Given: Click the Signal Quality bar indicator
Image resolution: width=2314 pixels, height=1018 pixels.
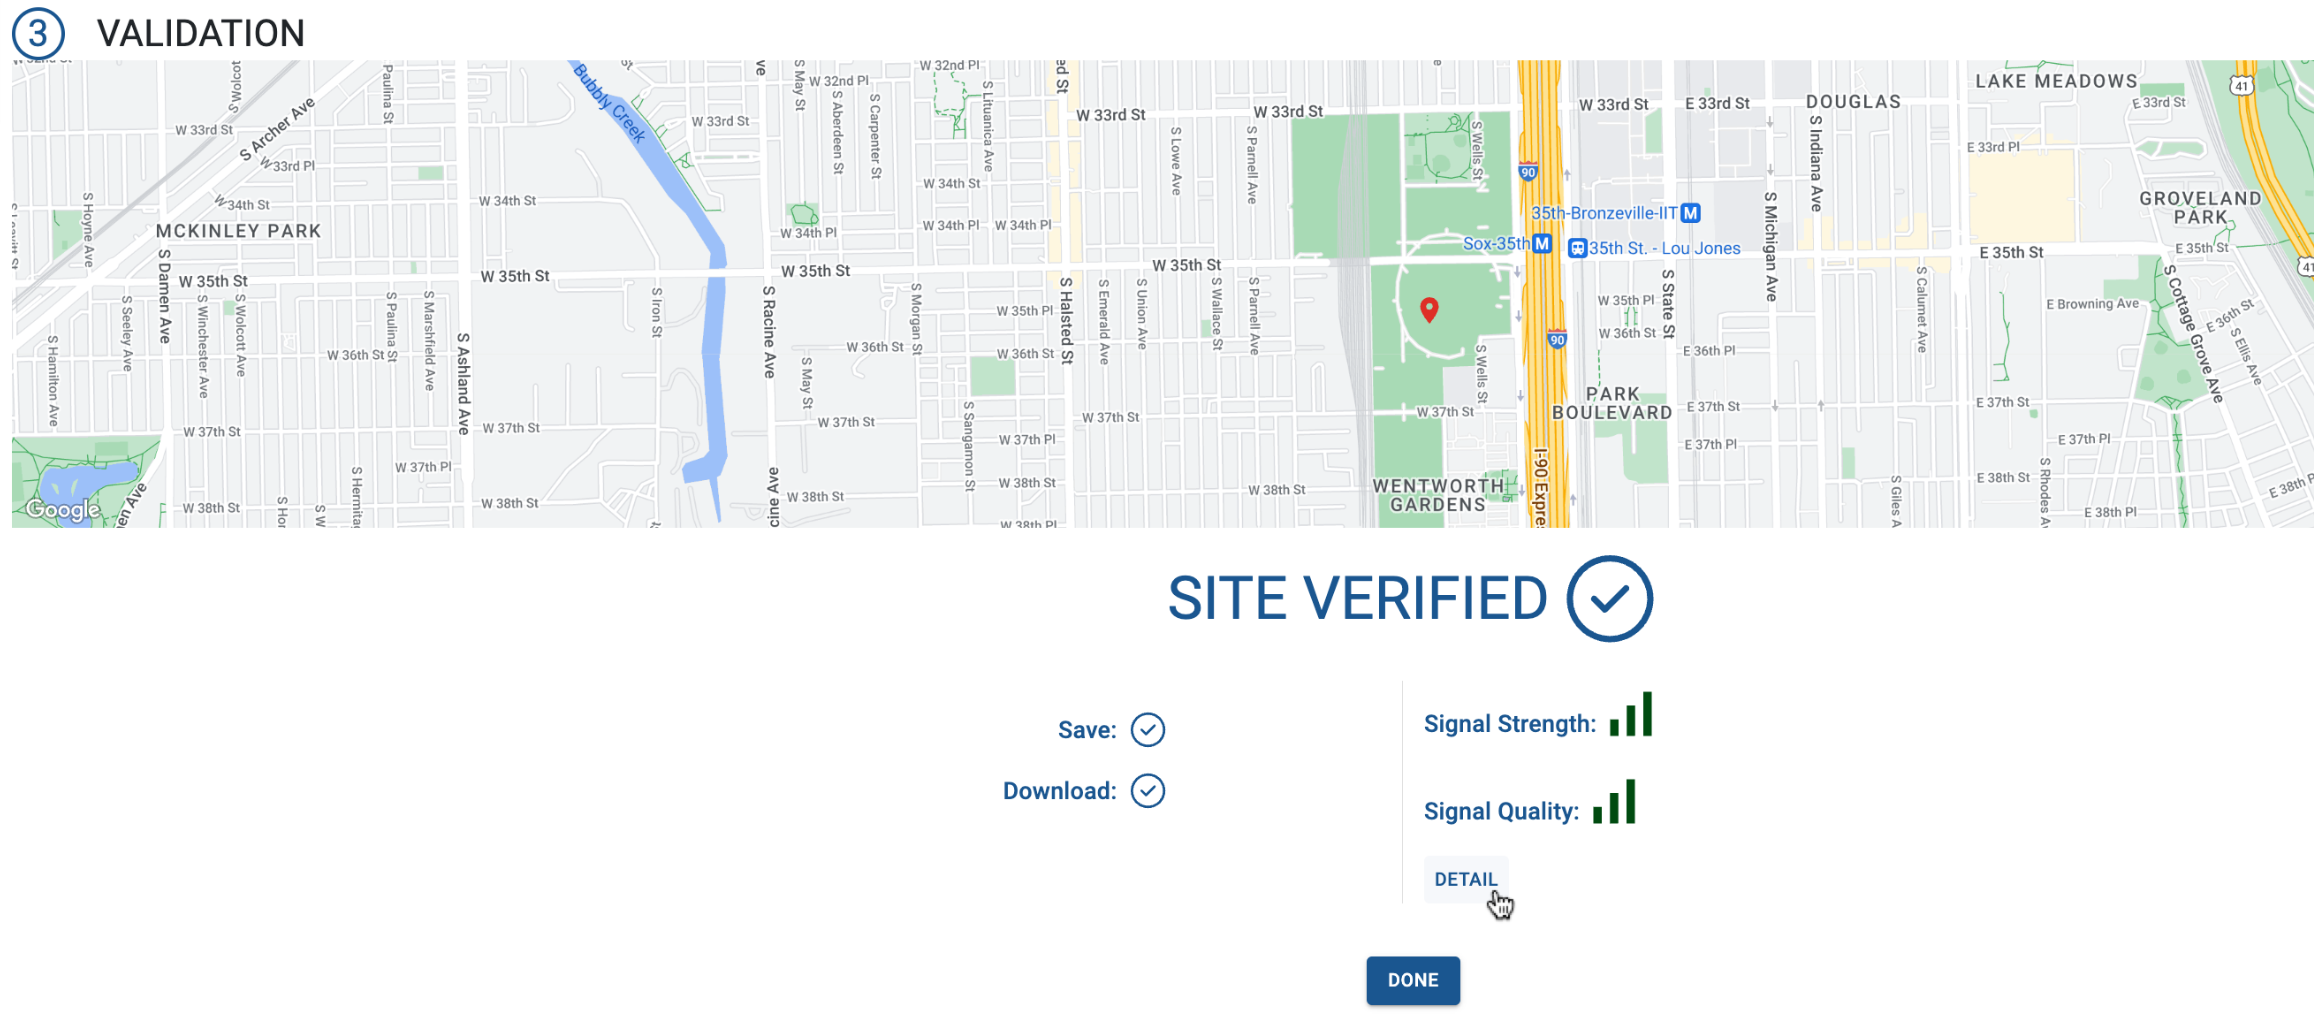Looking at the screenshot, I should coord(1614,802).
